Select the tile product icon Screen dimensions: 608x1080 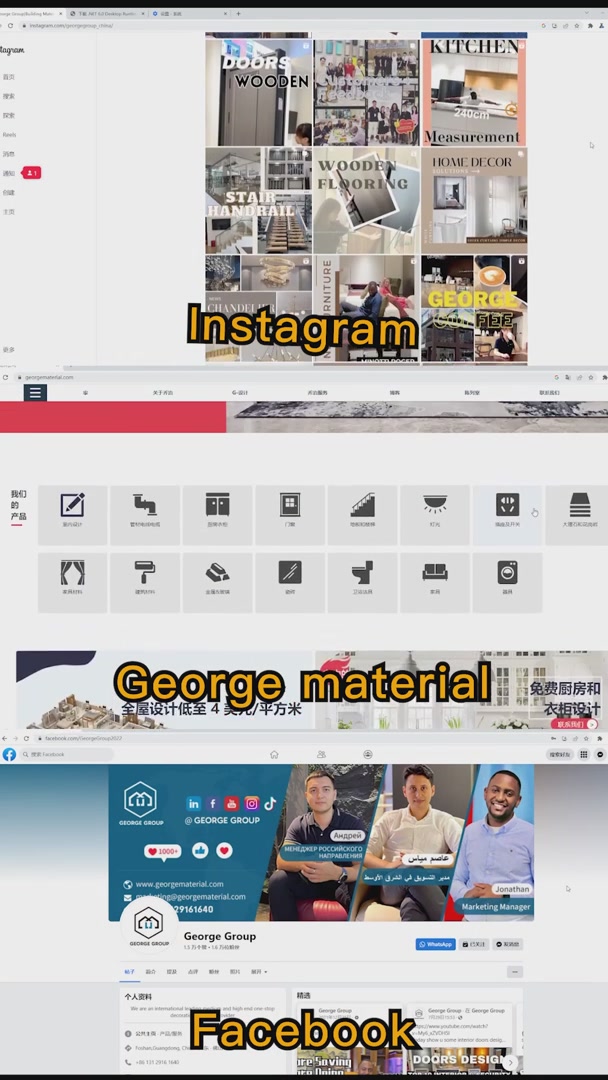coord(290,583)
